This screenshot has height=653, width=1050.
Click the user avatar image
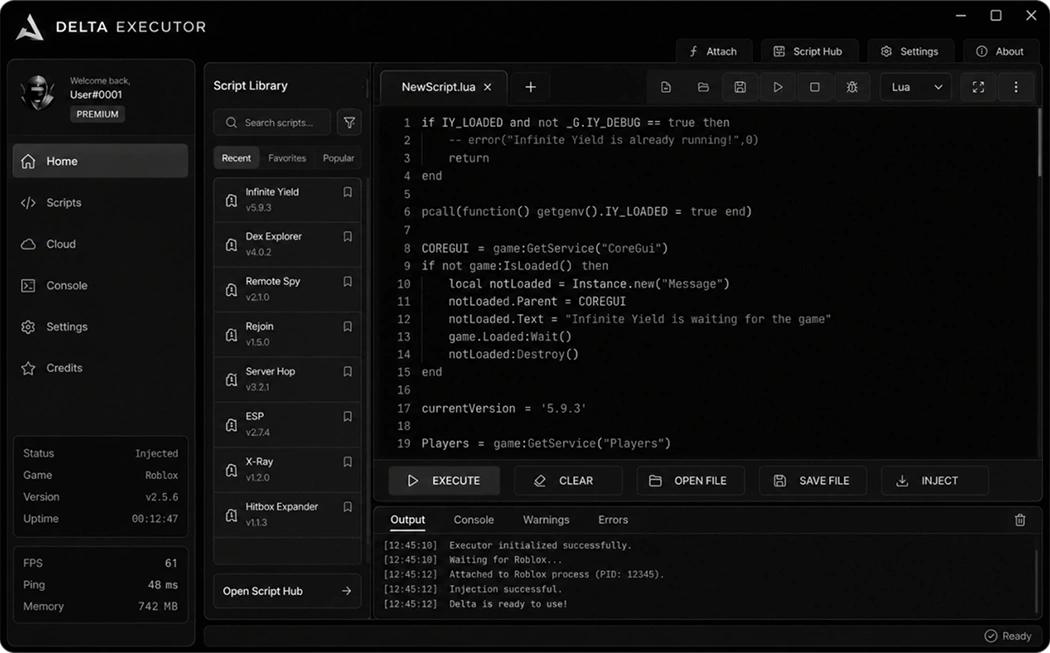click(x=38, y=92)
